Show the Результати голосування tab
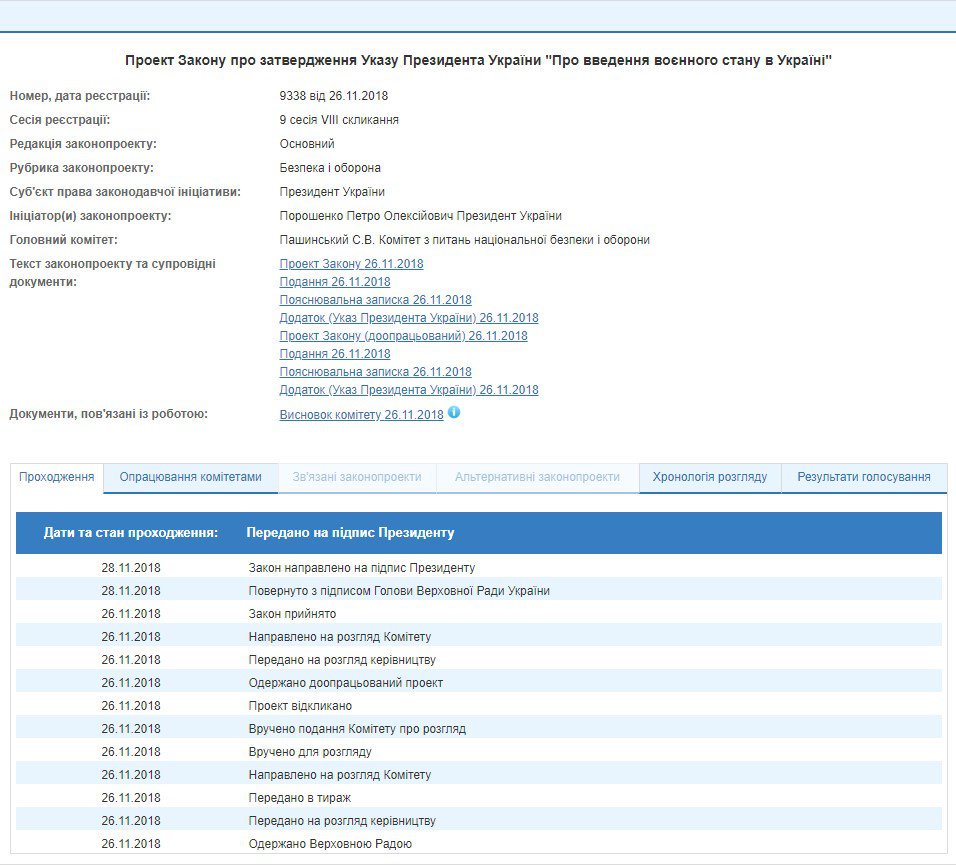Image resolution: width=956 pixels, height=865 pixels. click(864, 477)
